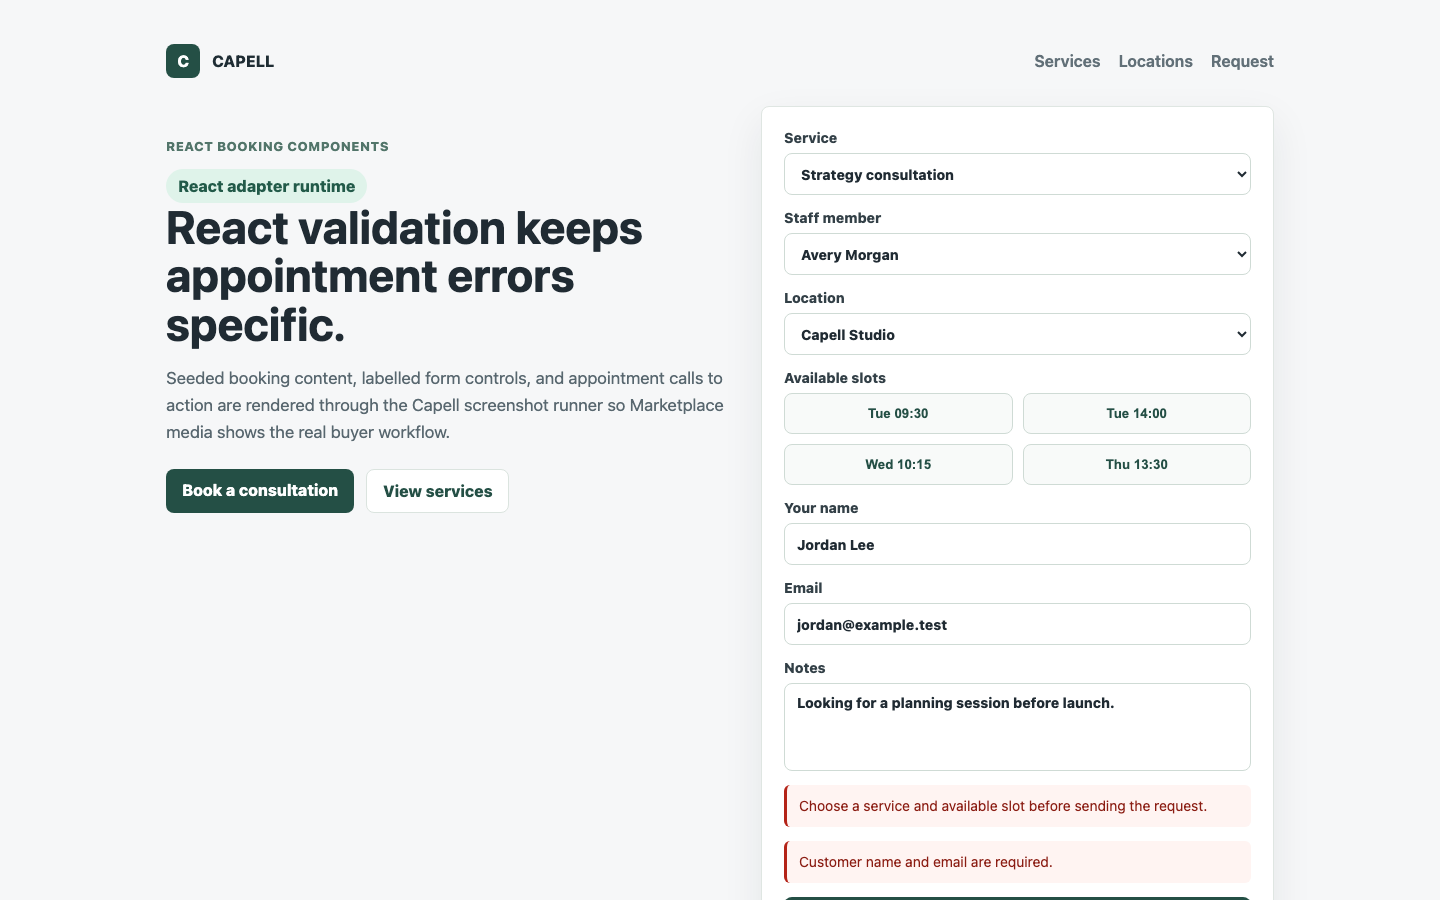Click the Available slots label
Image resolution: width=1440 pixels, height=900 pixels.
coord(835,378)
